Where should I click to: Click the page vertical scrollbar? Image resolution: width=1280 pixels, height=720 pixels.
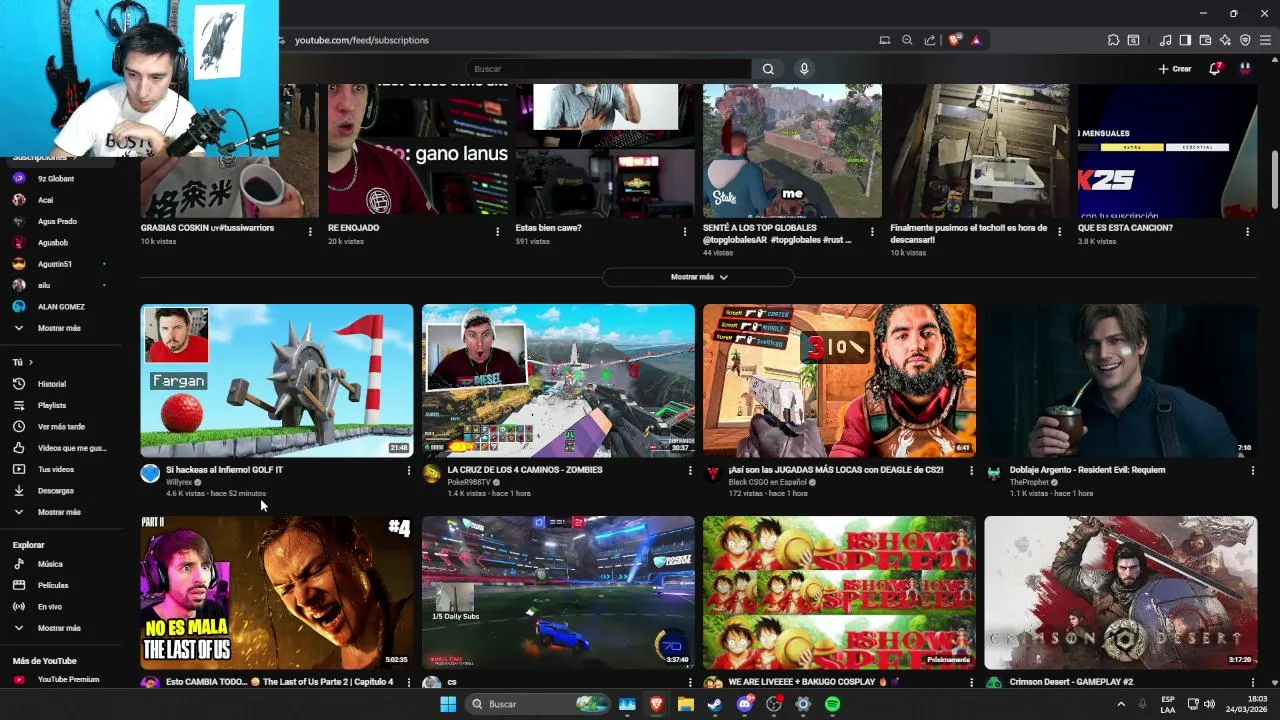[1274, 180]
